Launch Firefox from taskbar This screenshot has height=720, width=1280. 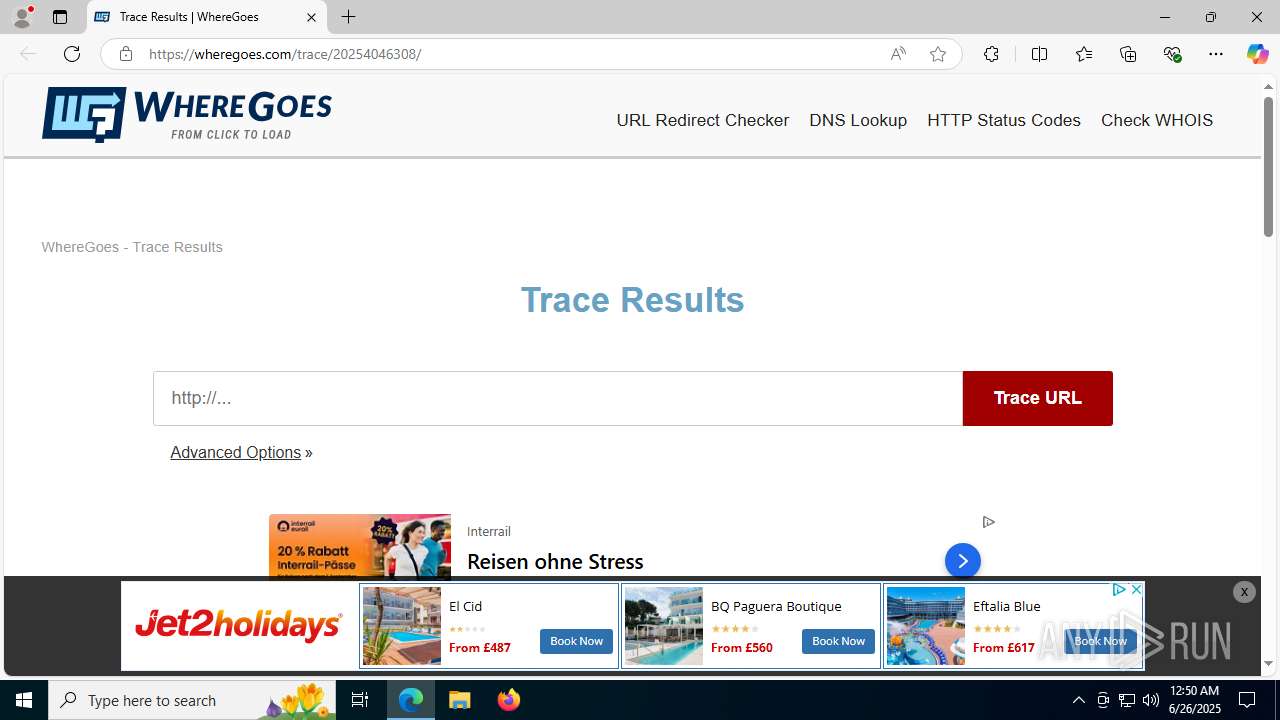tap(509, 700)
